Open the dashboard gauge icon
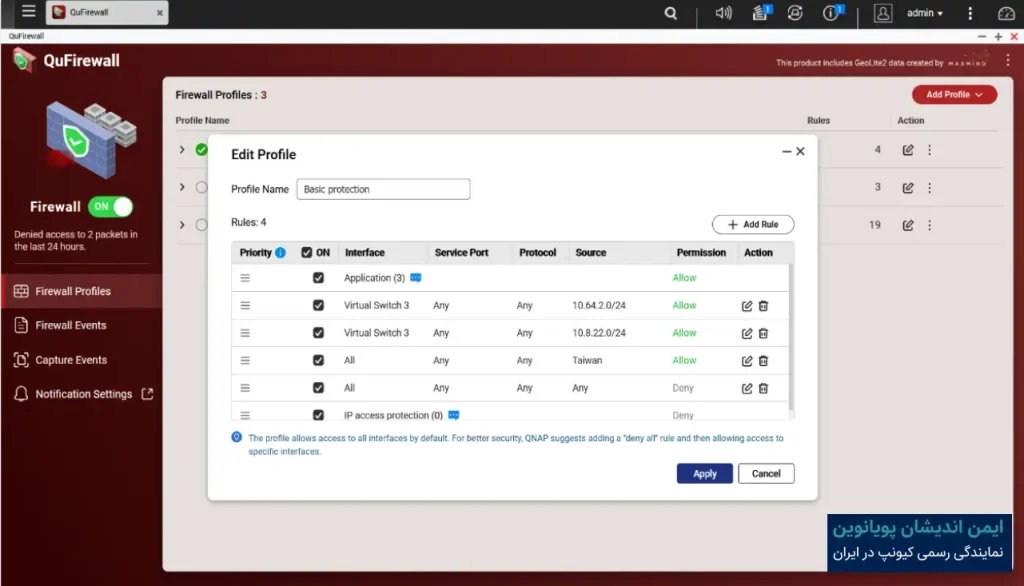Viewport: 1024px width, 586px height. 1006,13
